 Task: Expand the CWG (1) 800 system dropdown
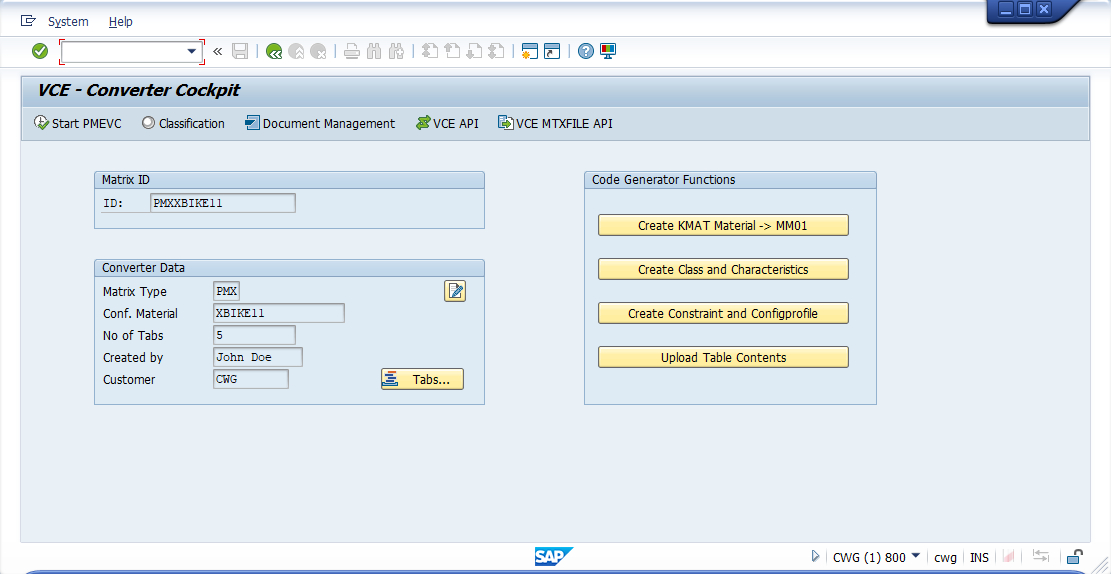point(915,556)
